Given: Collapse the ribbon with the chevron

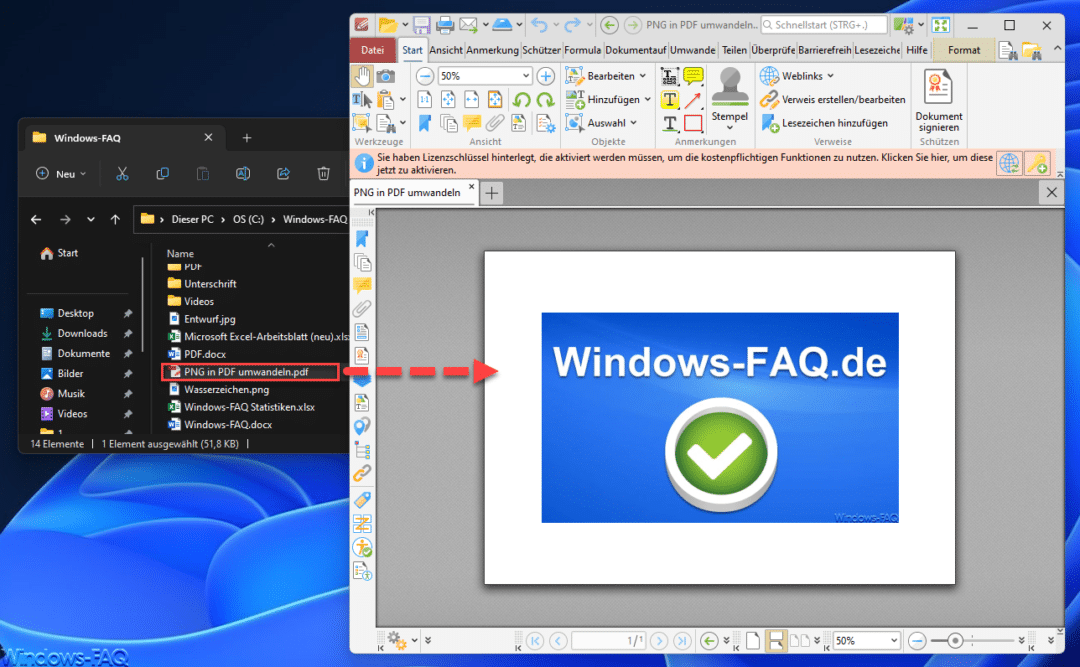Looking at the screenshot, I should (x=1057, y=49).
